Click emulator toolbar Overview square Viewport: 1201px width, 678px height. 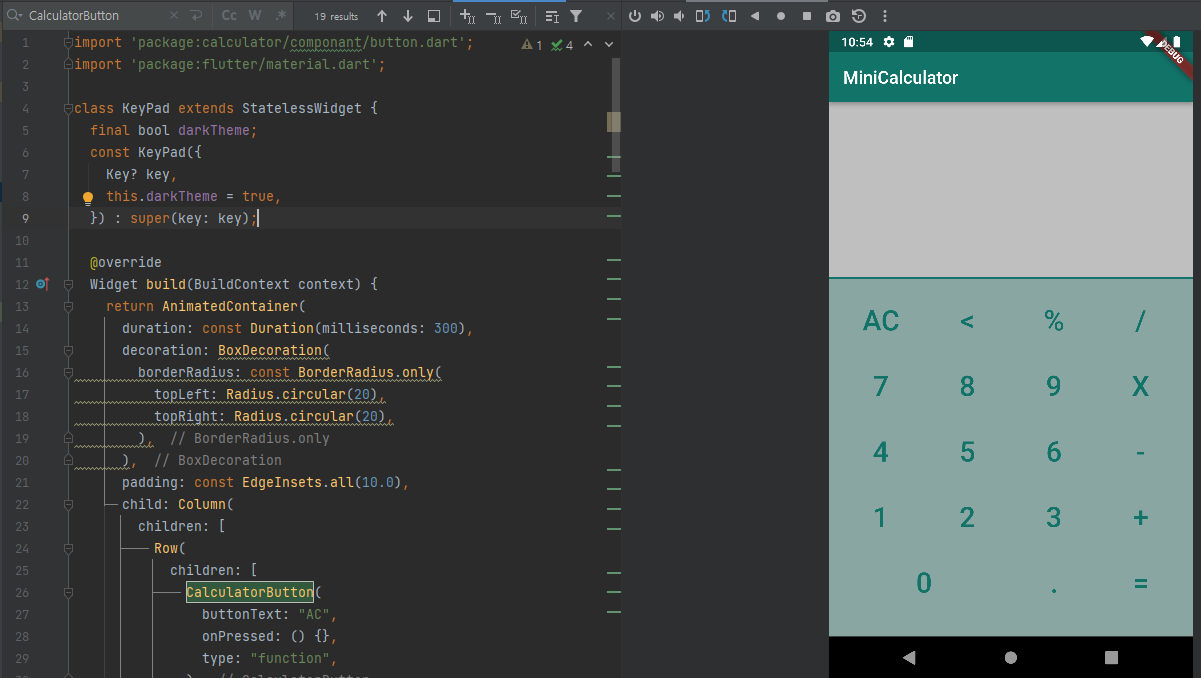[807, 16]
